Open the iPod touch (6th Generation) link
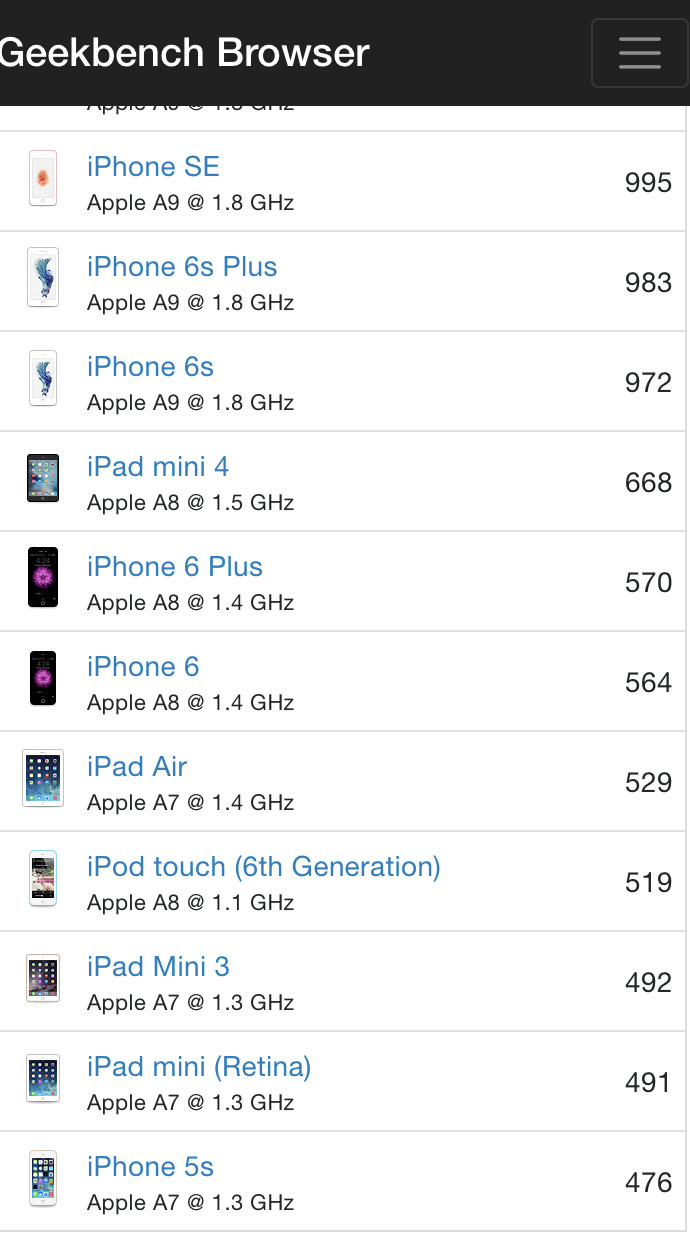The height and width of the screenshot is (1242, 690). (264, 867)
